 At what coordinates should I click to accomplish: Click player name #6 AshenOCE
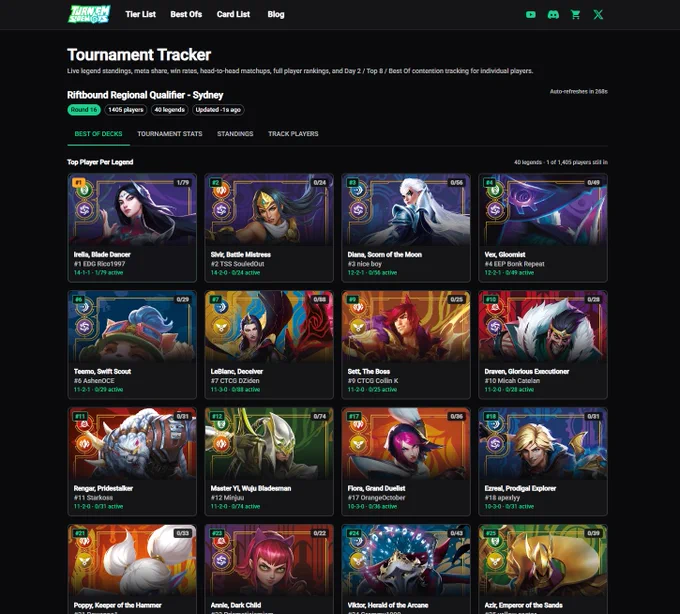coord(94,381)
